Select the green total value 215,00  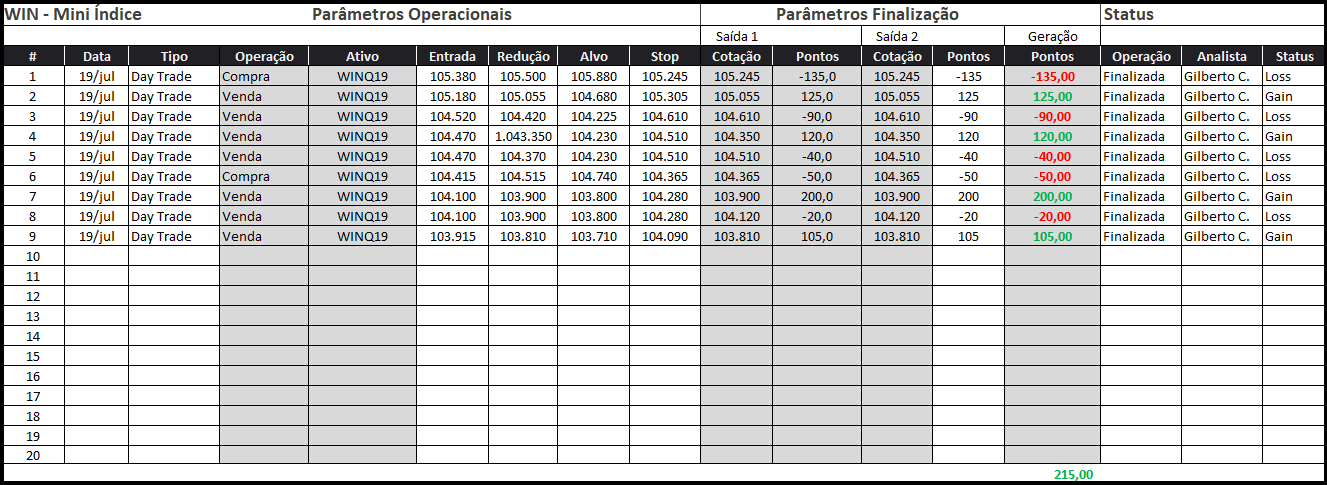1073,475
